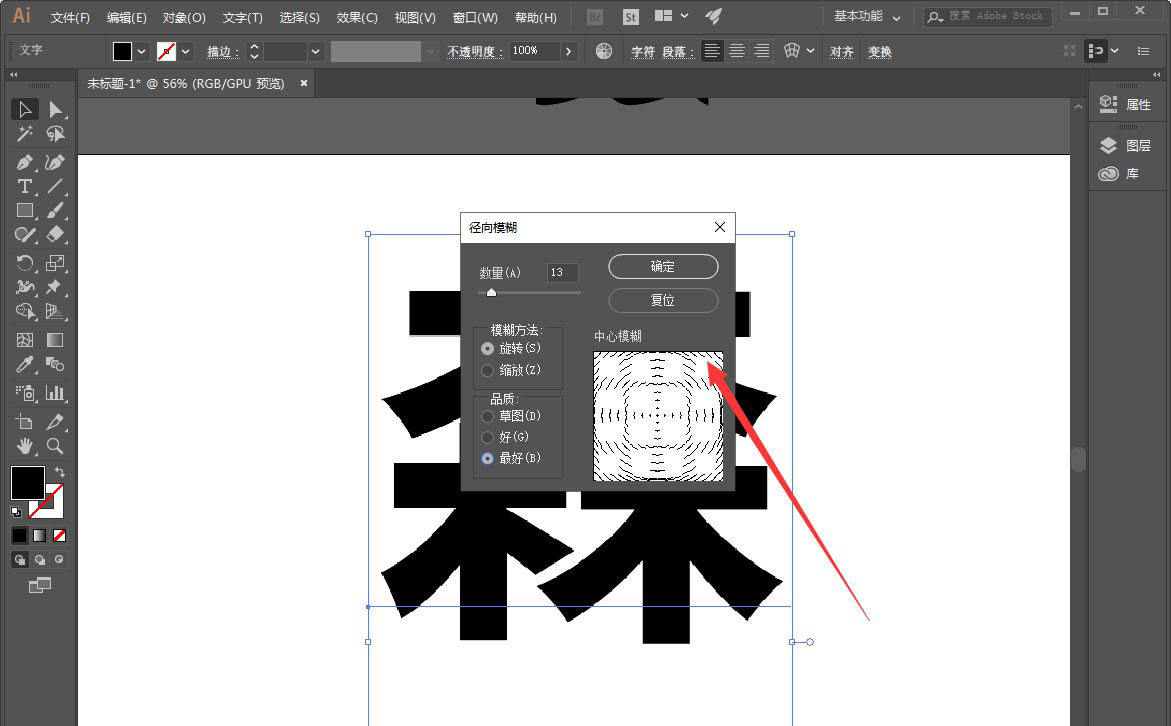1171x726 pixels.
Task: Activate the Type tool
Action: (x=25, y=186)
